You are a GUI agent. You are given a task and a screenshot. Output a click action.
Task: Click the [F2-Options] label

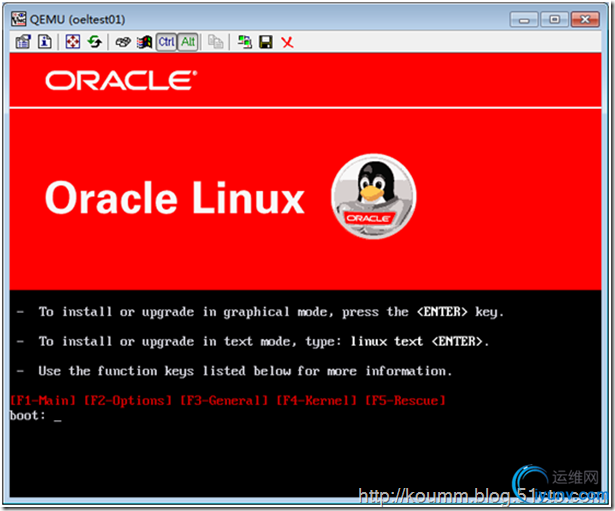(x=128, y=400)
